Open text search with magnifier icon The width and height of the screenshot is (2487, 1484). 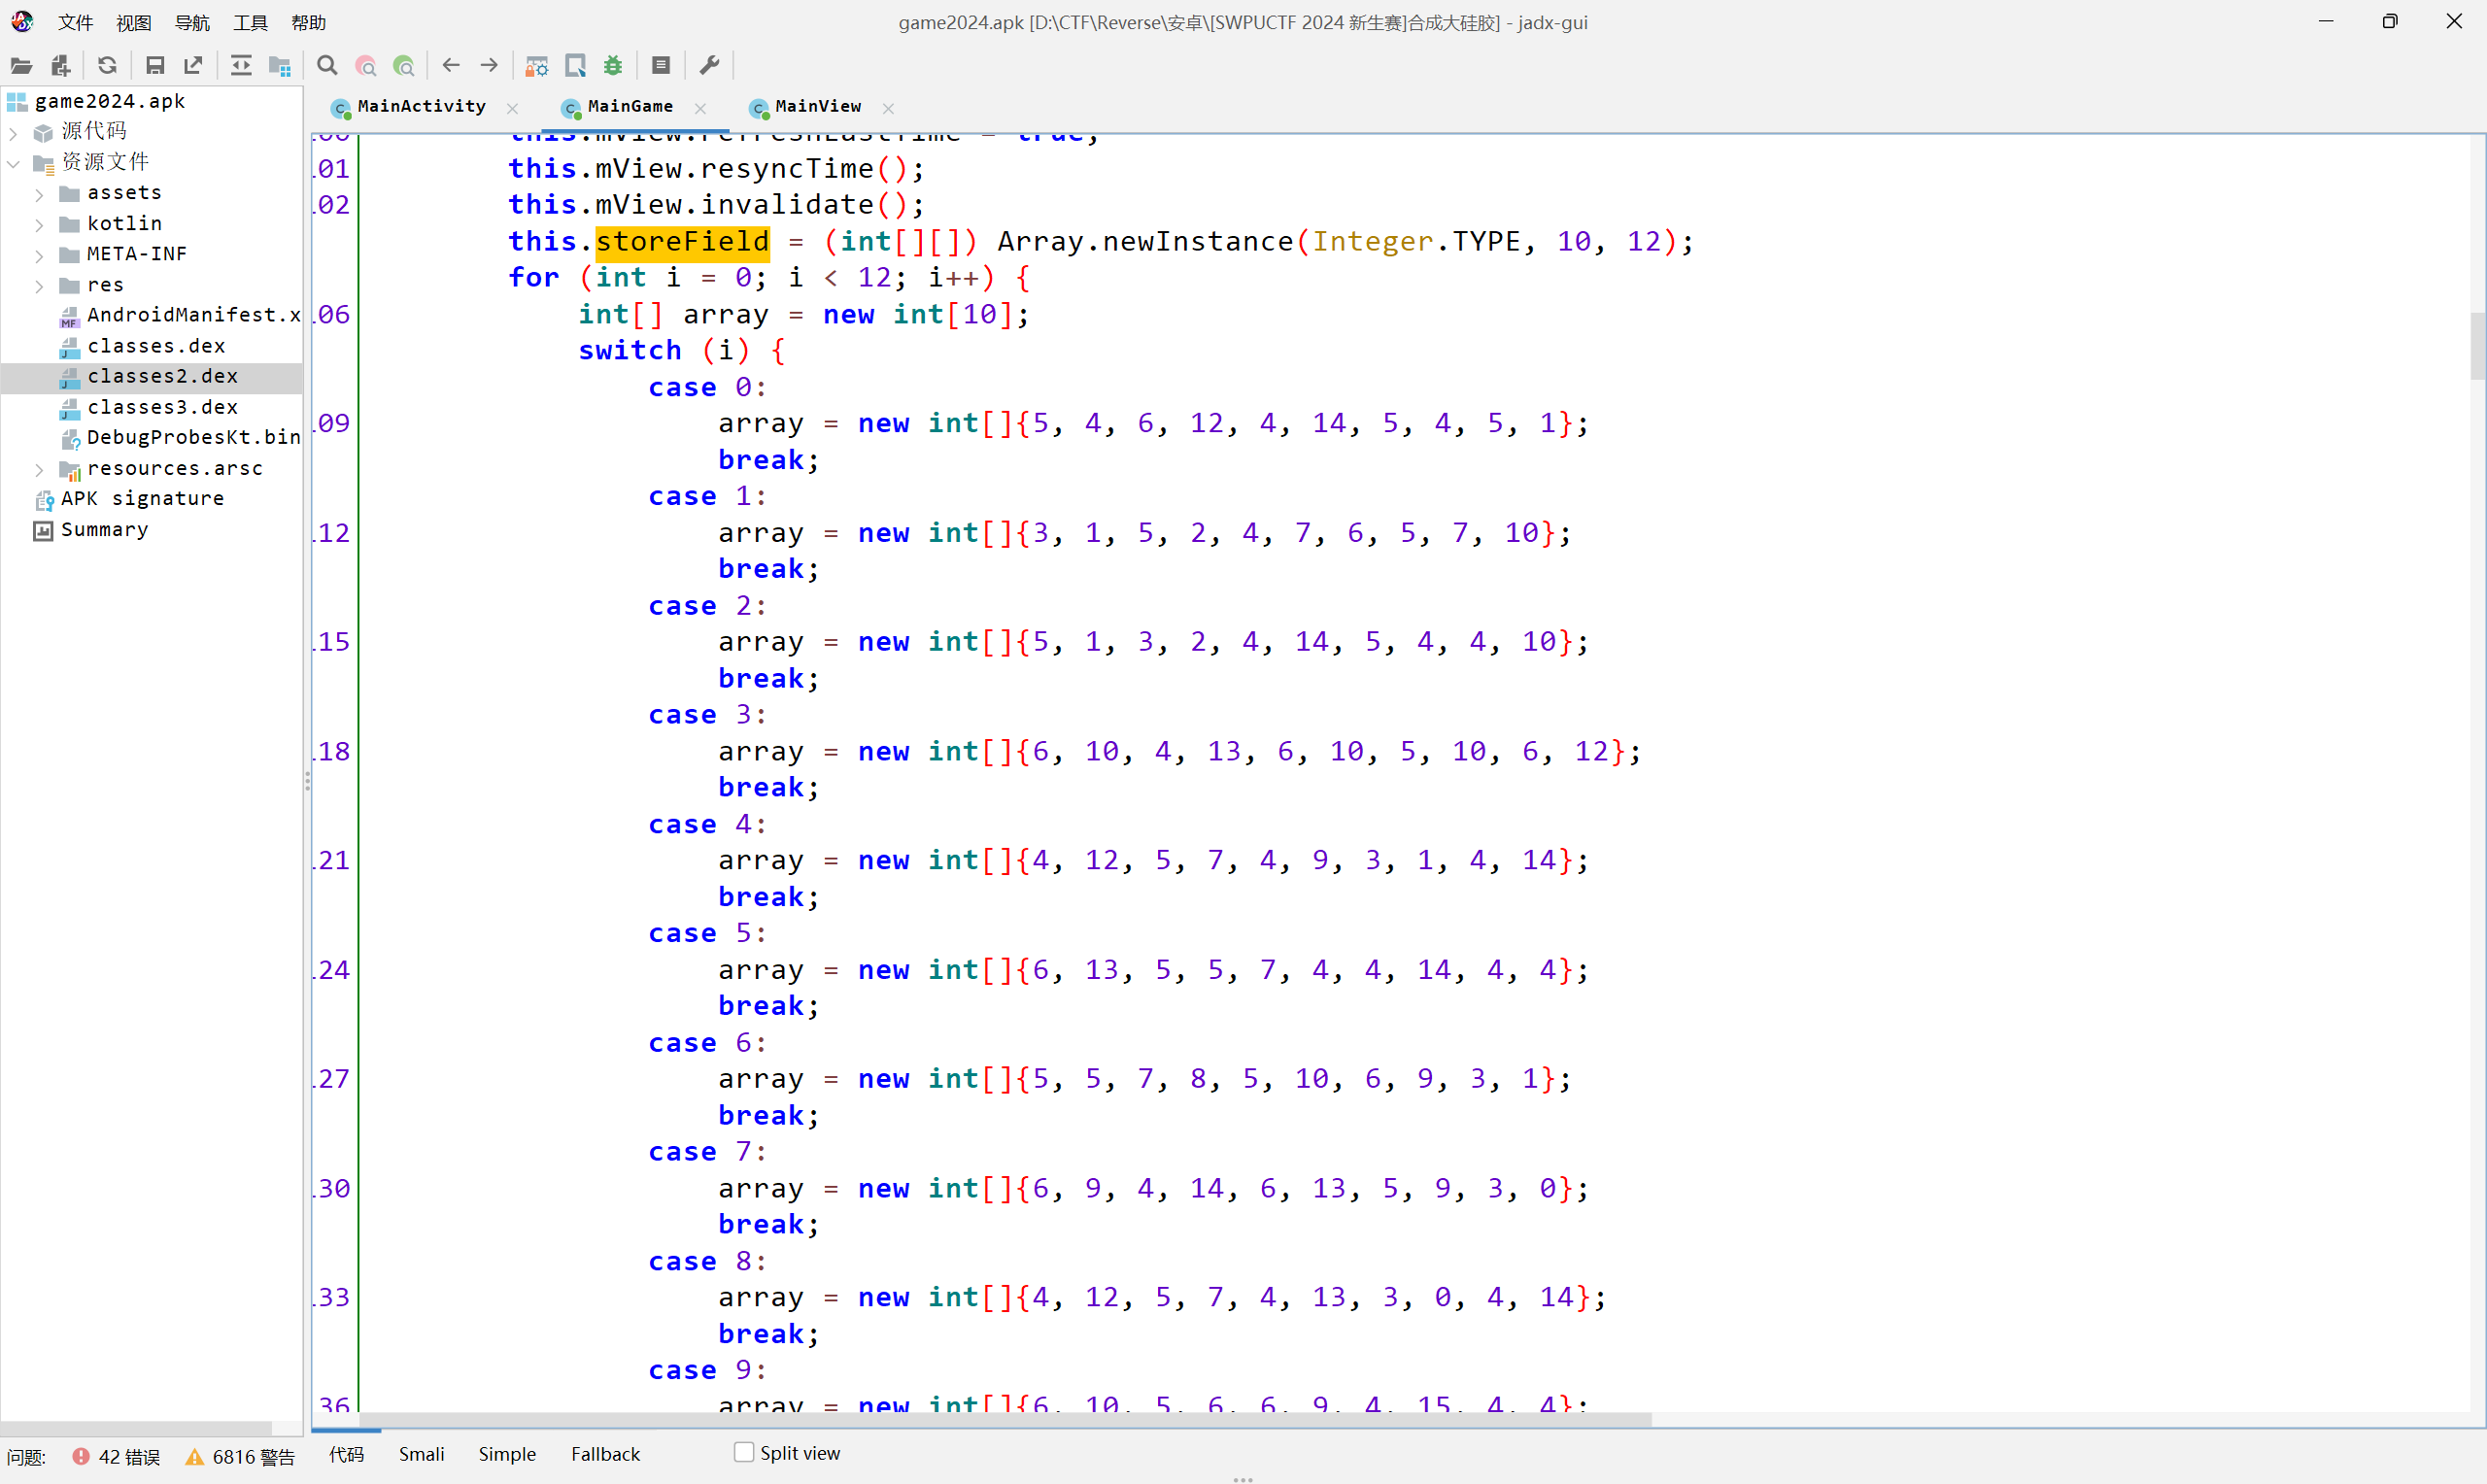point(327,66)
